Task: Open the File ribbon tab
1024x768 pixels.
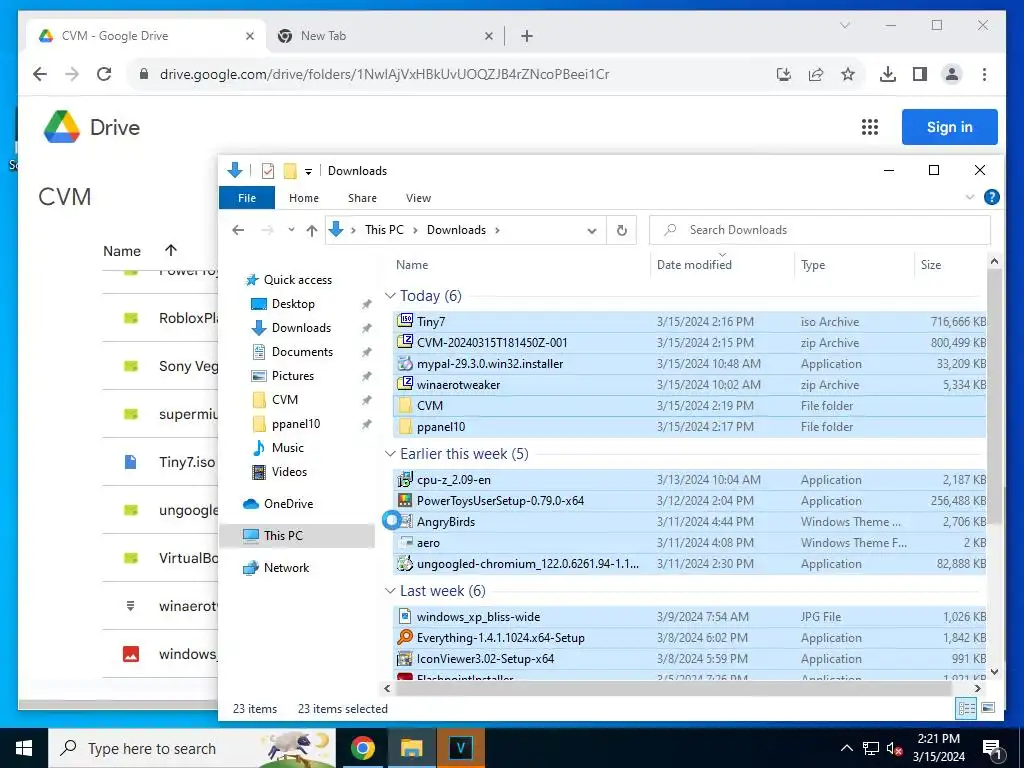Action: [x=247, y=198]
